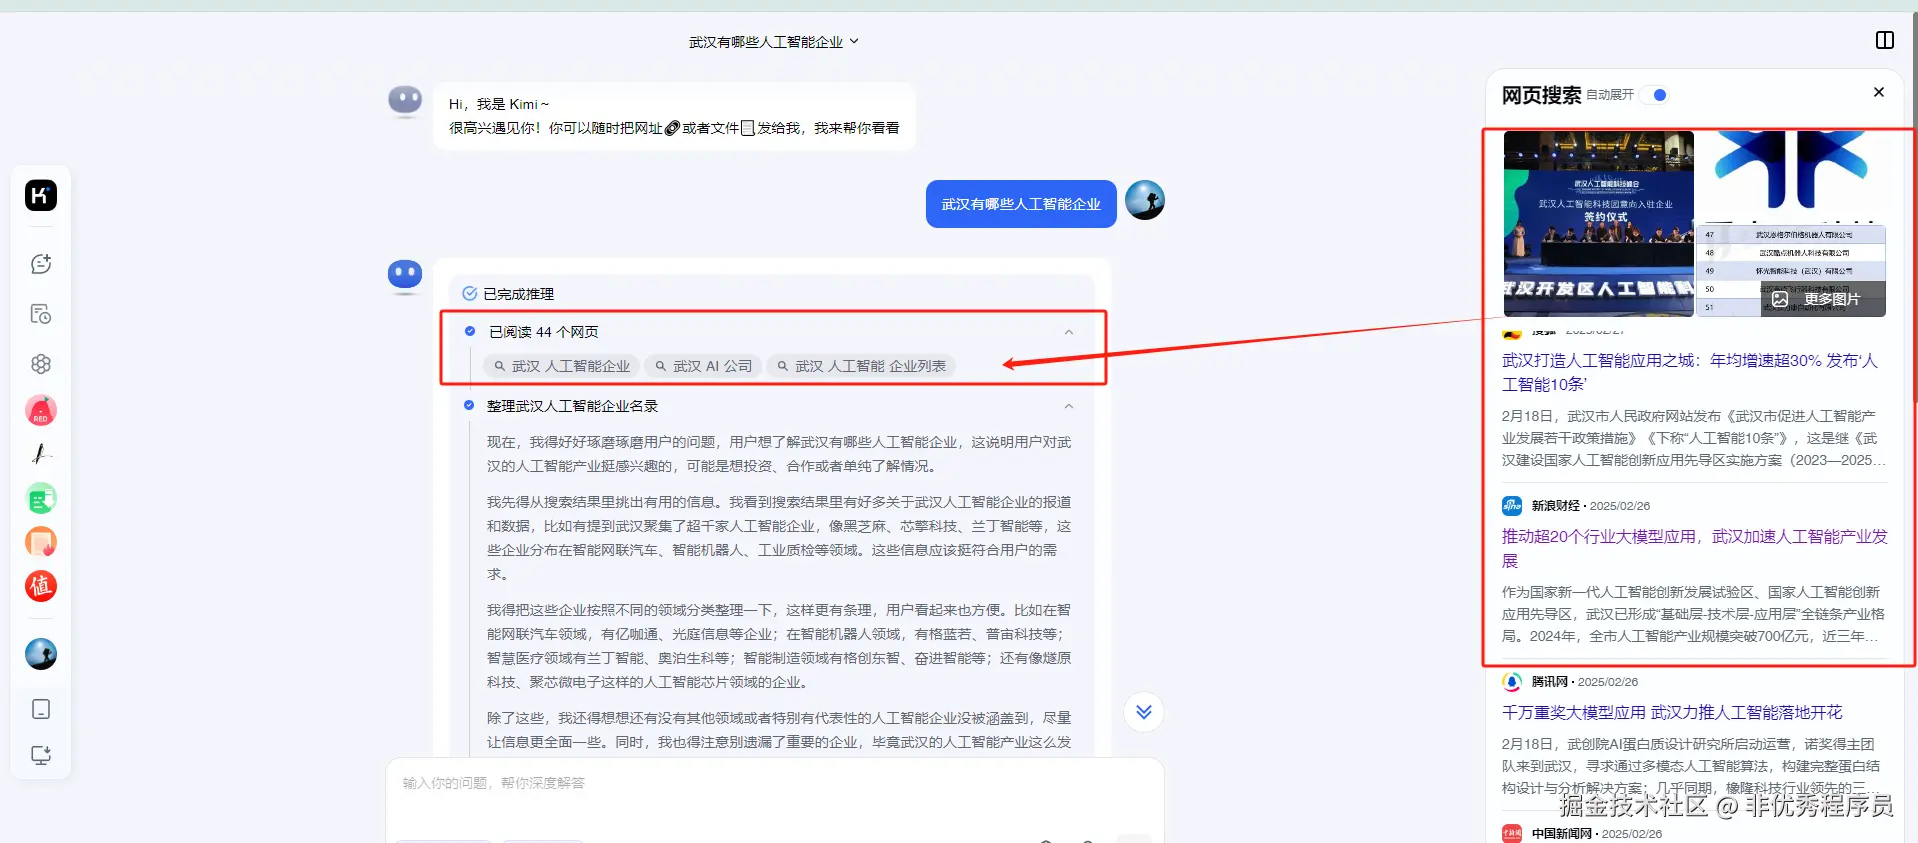Jump to bottom with the double-chevron button

pyautogui.click(x=1144, y=712)
